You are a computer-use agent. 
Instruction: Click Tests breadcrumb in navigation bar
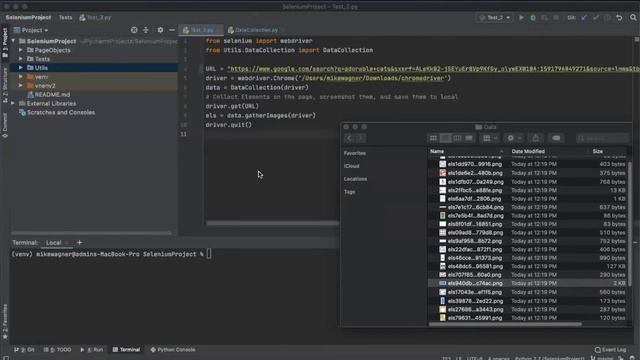point(65,18)
